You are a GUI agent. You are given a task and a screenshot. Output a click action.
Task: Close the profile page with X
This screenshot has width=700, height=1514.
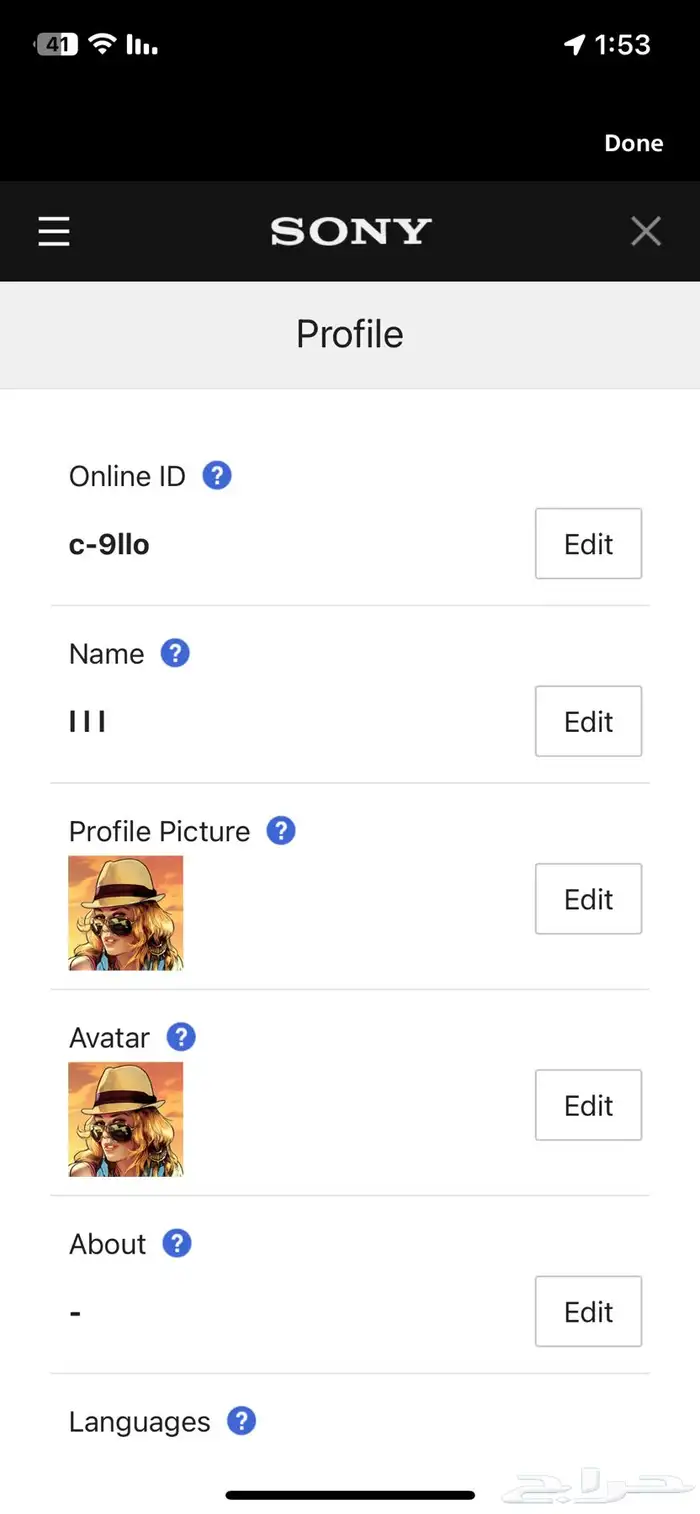point(646,231)
